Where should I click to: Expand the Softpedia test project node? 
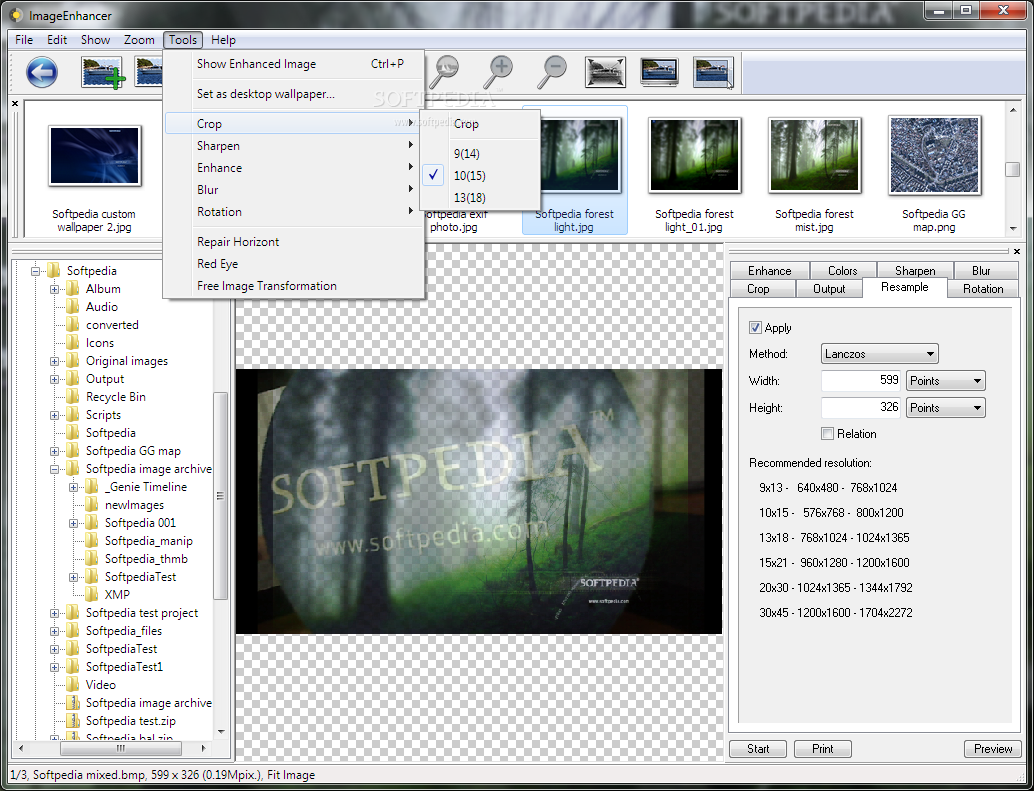click(x=55, y=613)
